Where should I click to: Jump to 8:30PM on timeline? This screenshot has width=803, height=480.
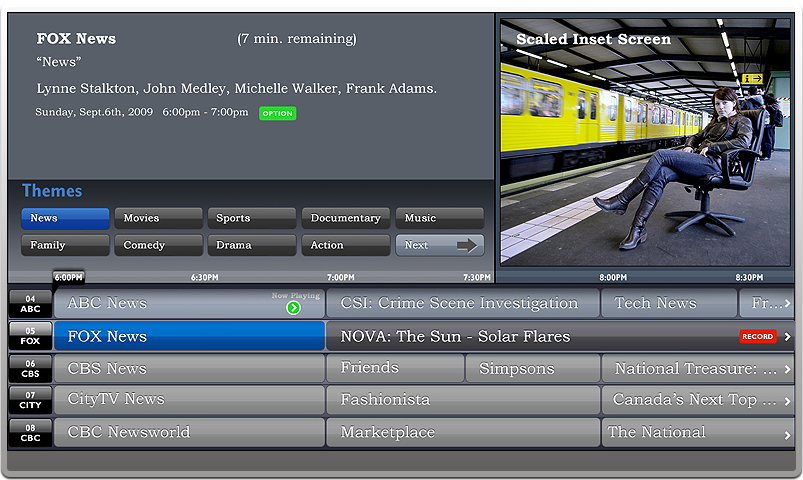point(749,277)
